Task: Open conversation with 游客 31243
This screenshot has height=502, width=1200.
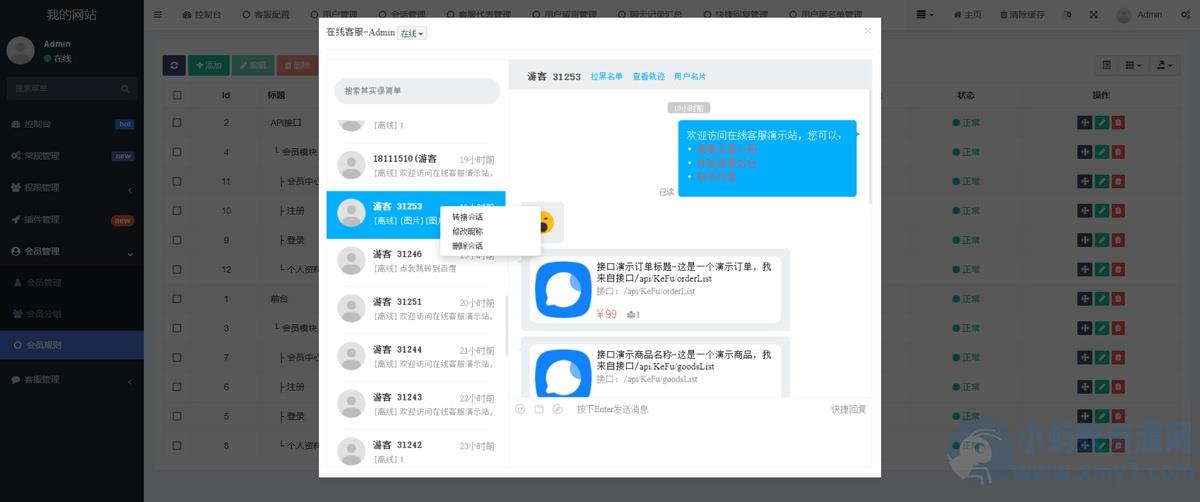Action: [416, 404]
